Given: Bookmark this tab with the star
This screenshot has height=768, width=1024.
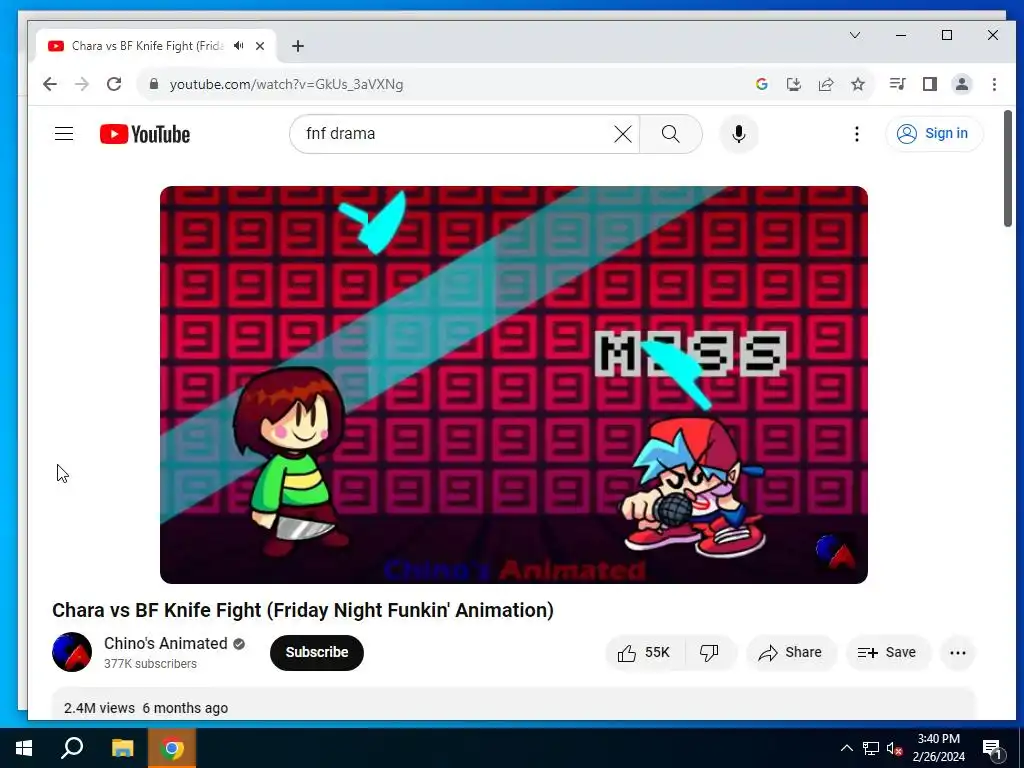Looking at the screenshot, I should pyautogui.click(x=858, y=84).
